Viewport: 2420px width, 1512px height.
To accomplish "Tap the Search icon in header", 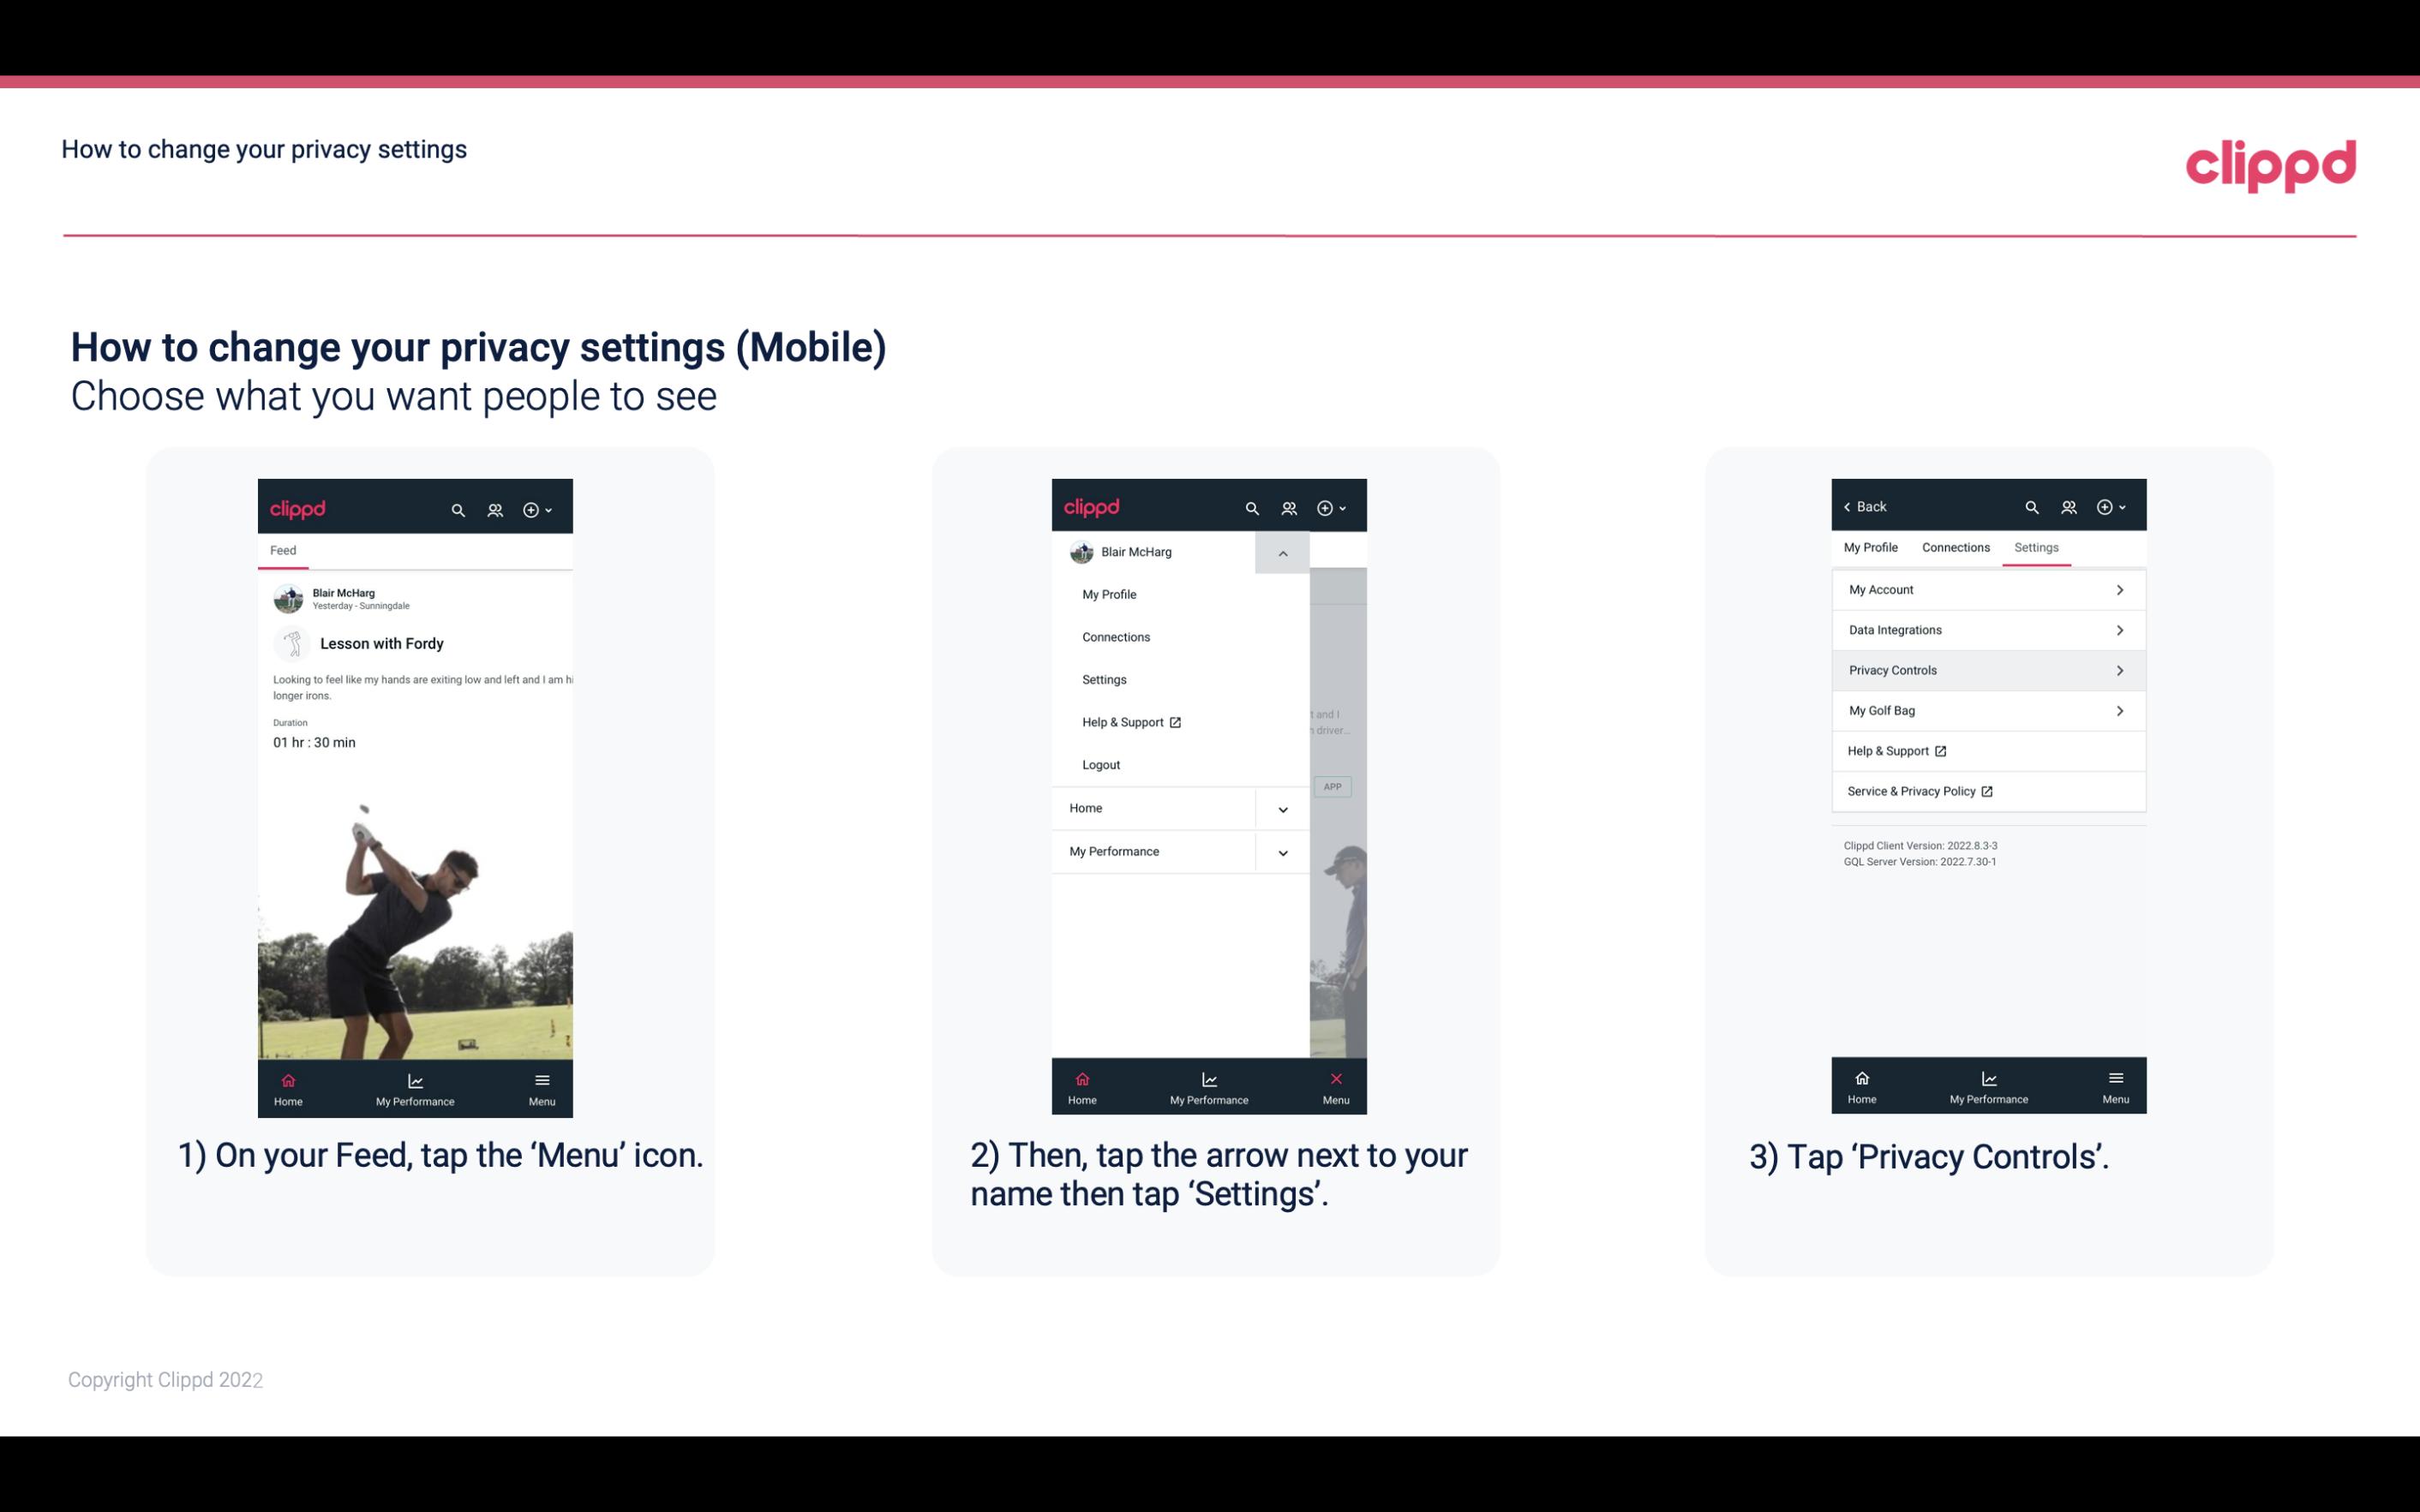I will [460, 509].
